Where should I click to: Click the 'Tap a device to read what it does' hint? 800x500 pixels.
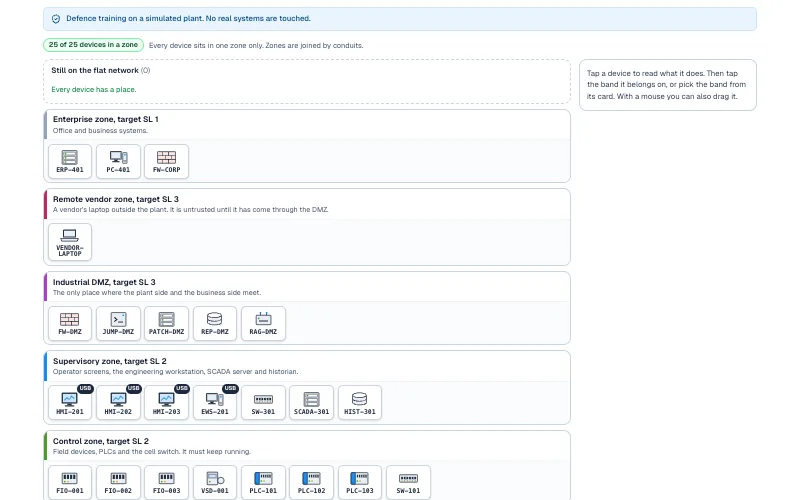pyautogui.click(x=666, y=85)
